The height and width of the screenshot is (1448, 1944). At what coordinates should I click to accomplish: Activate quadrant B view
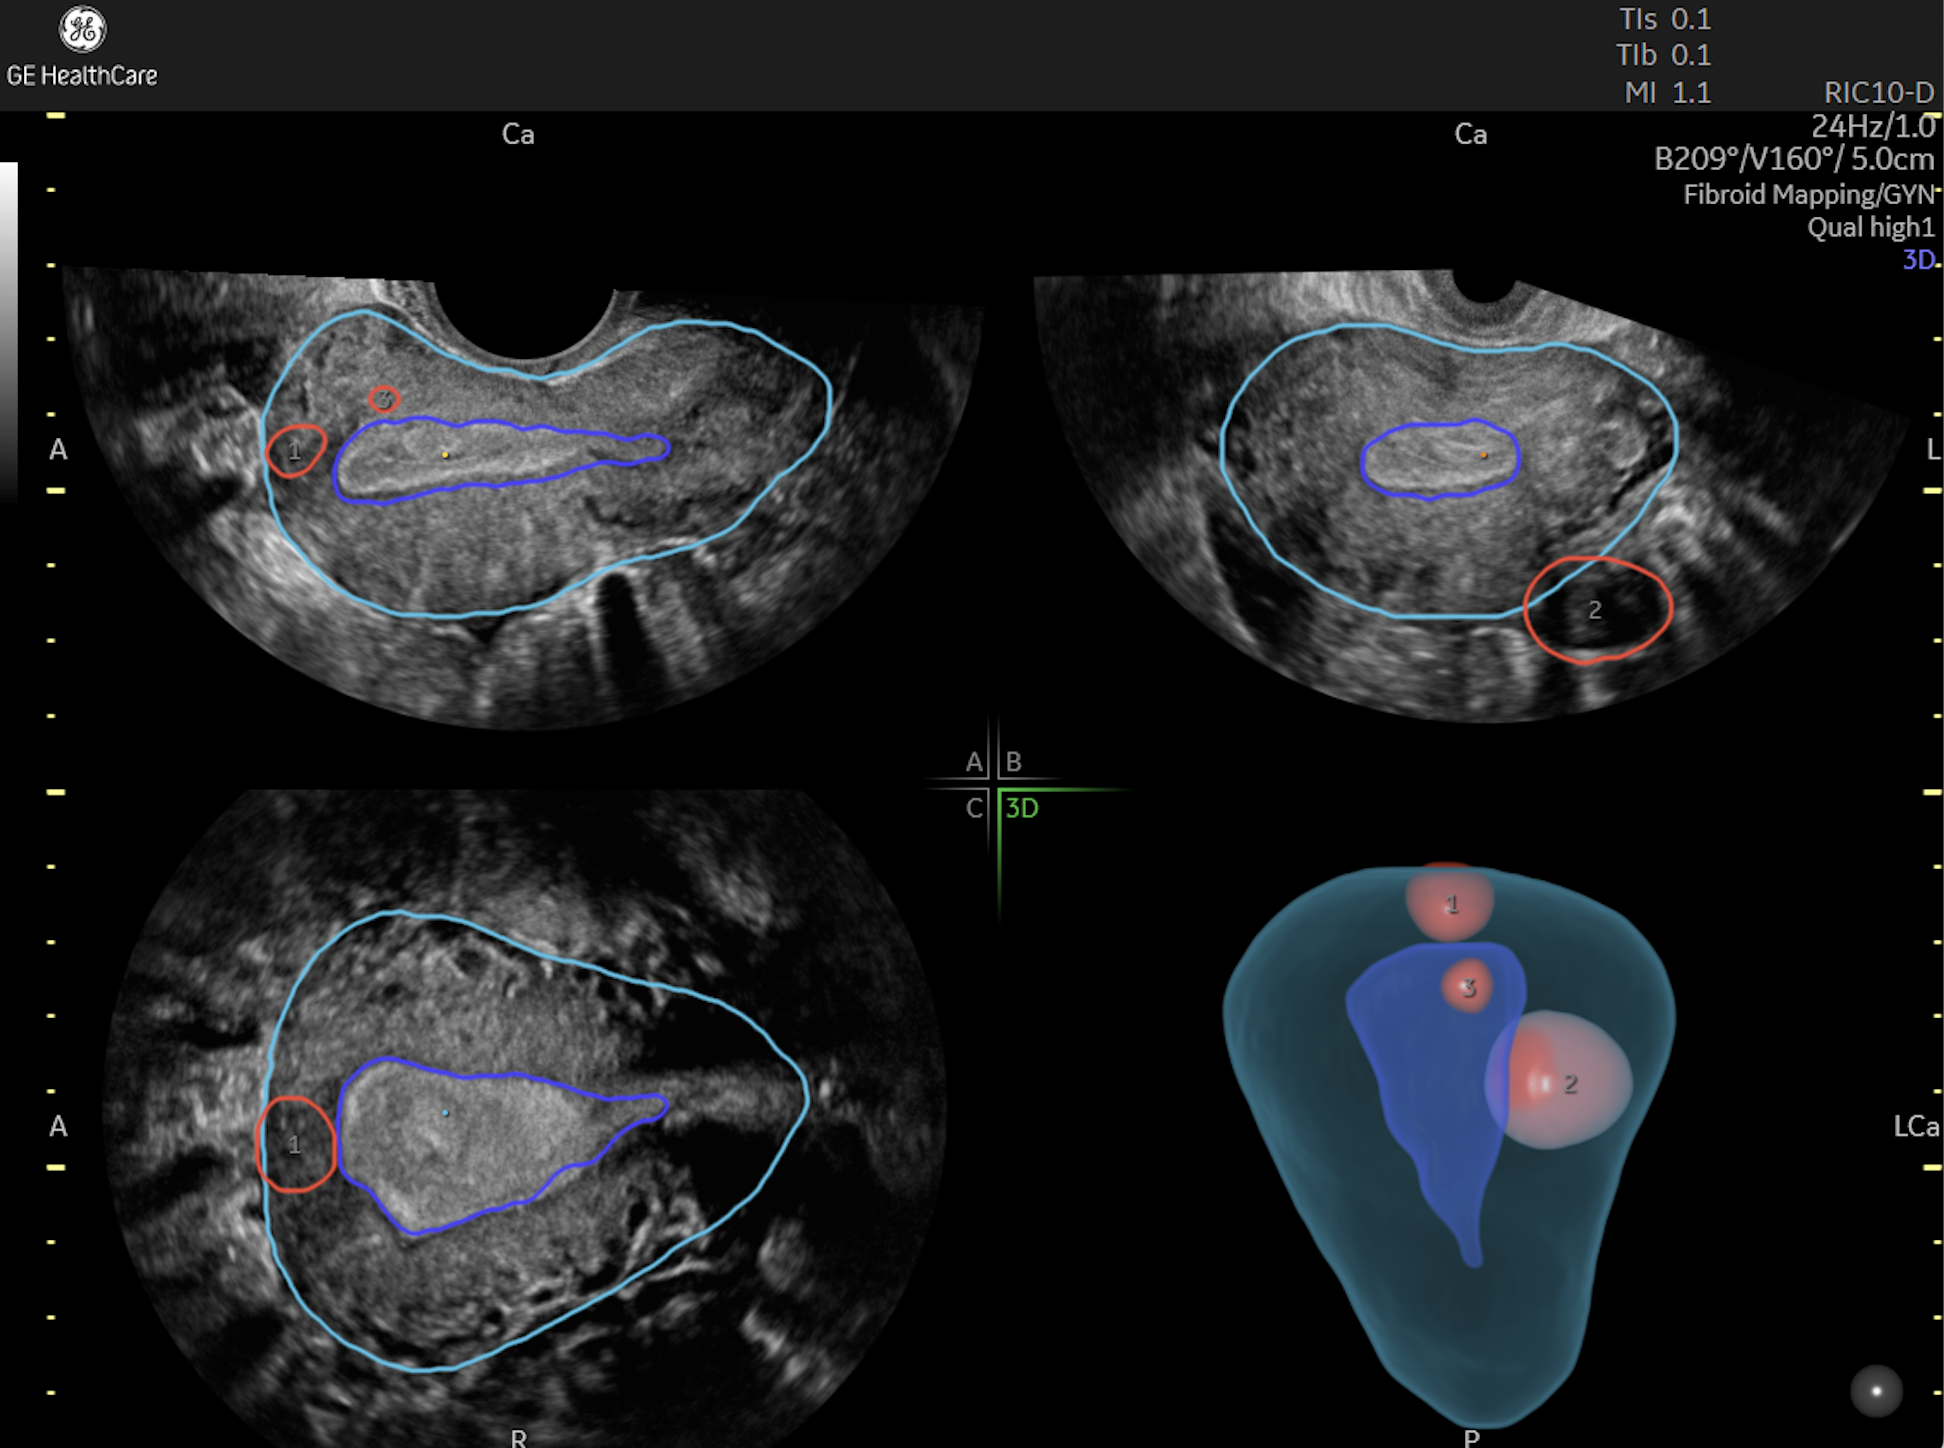coord(1013,762)
